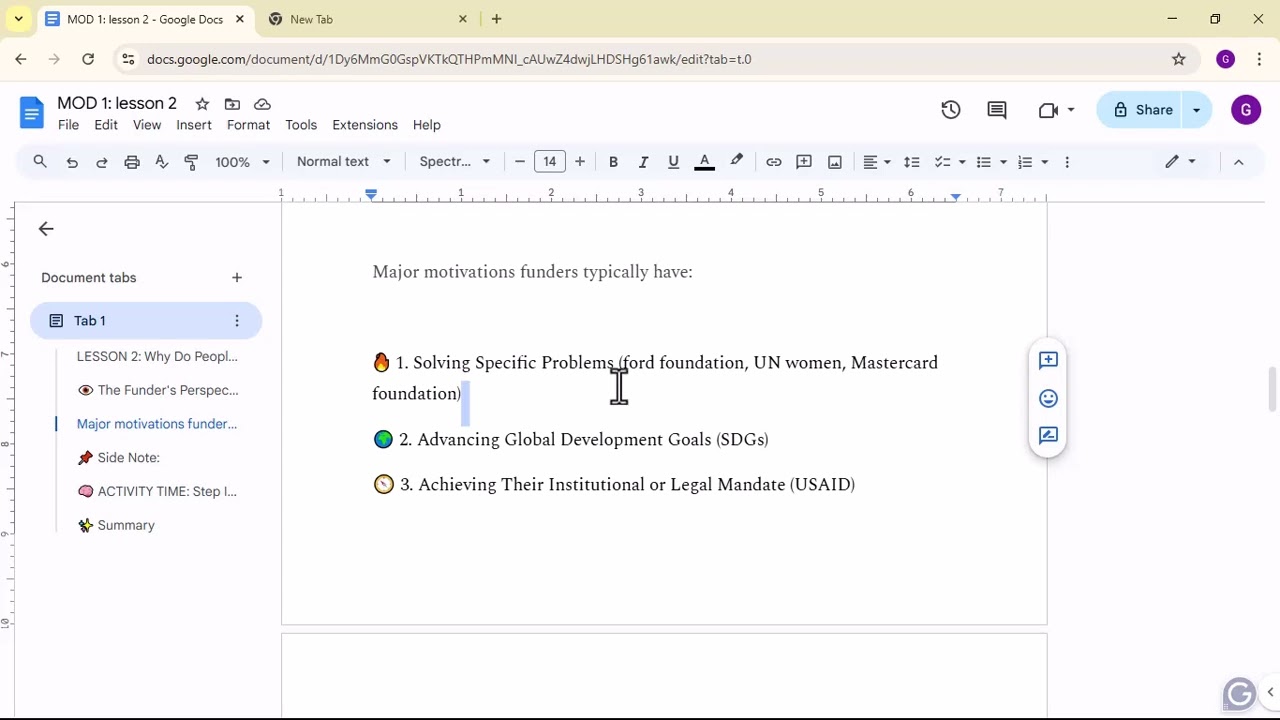Toggle italic formatting

click(643, 162)
